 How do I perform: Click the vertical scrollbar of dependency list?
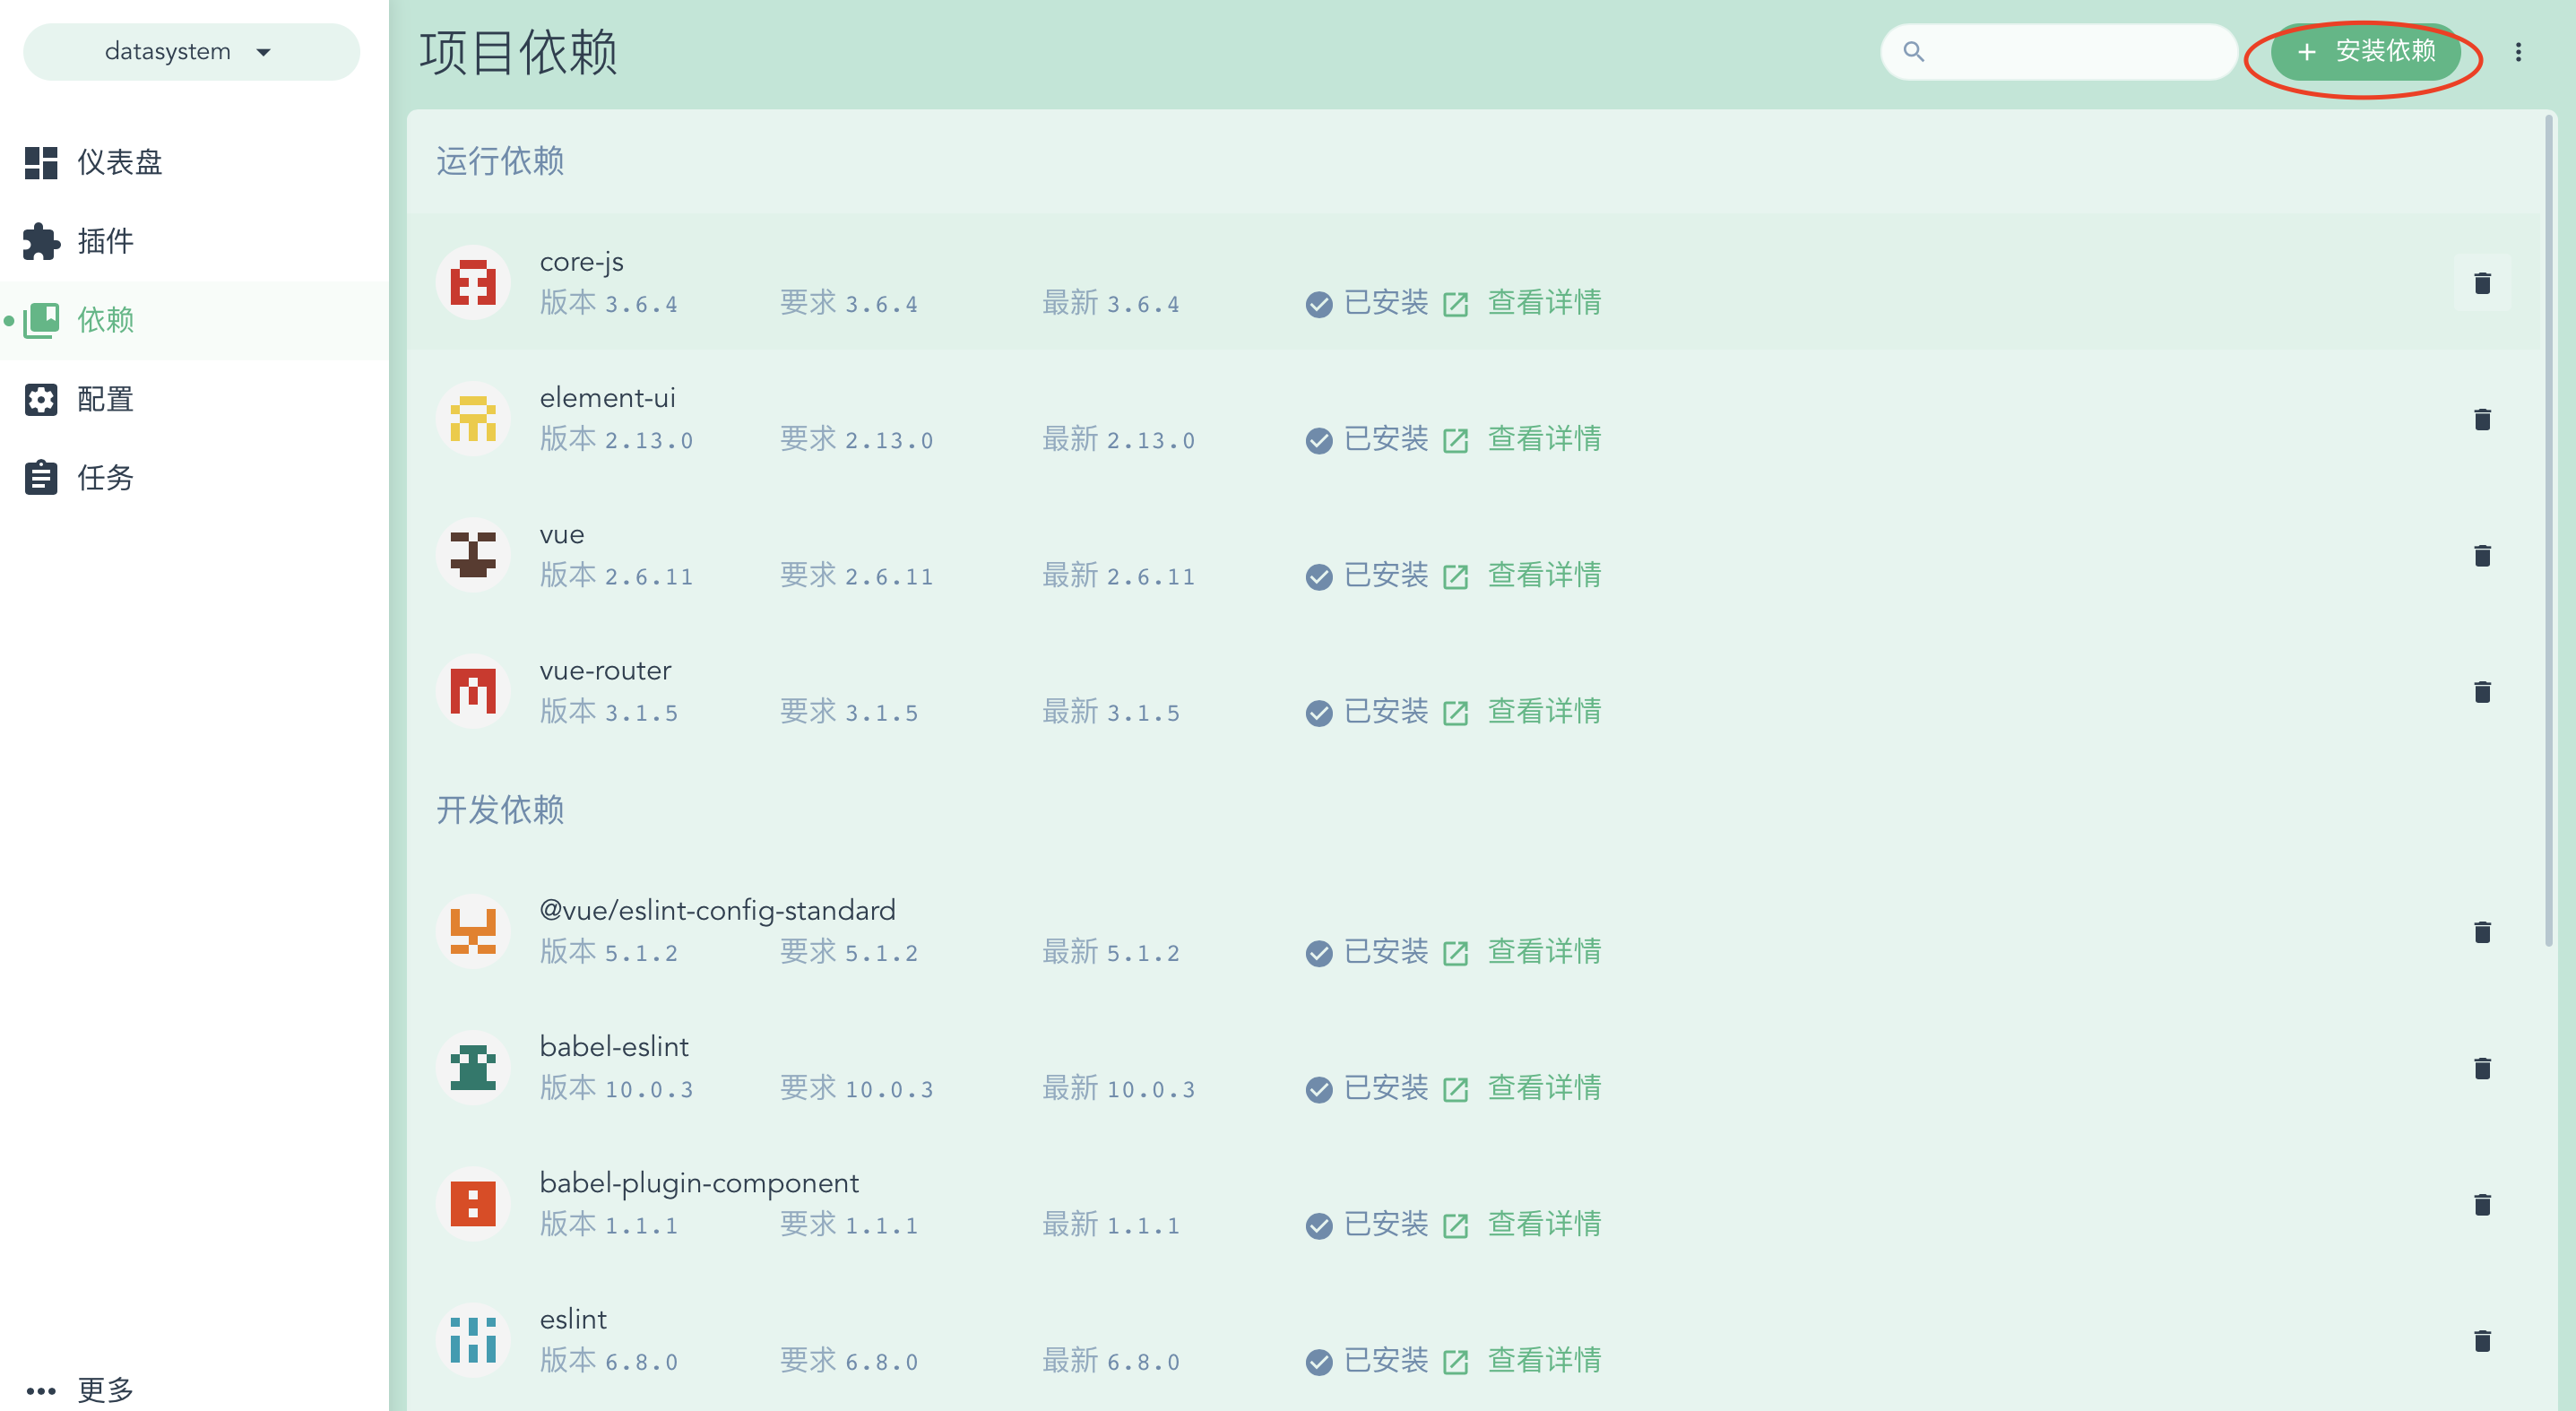(x=2548, y=530)
